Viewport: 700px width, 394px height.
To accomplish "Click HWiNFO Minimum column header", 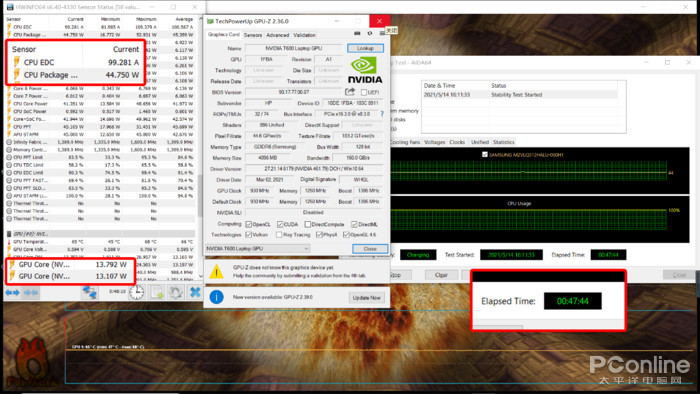I will pyautogui.click(x=110, y=19).
